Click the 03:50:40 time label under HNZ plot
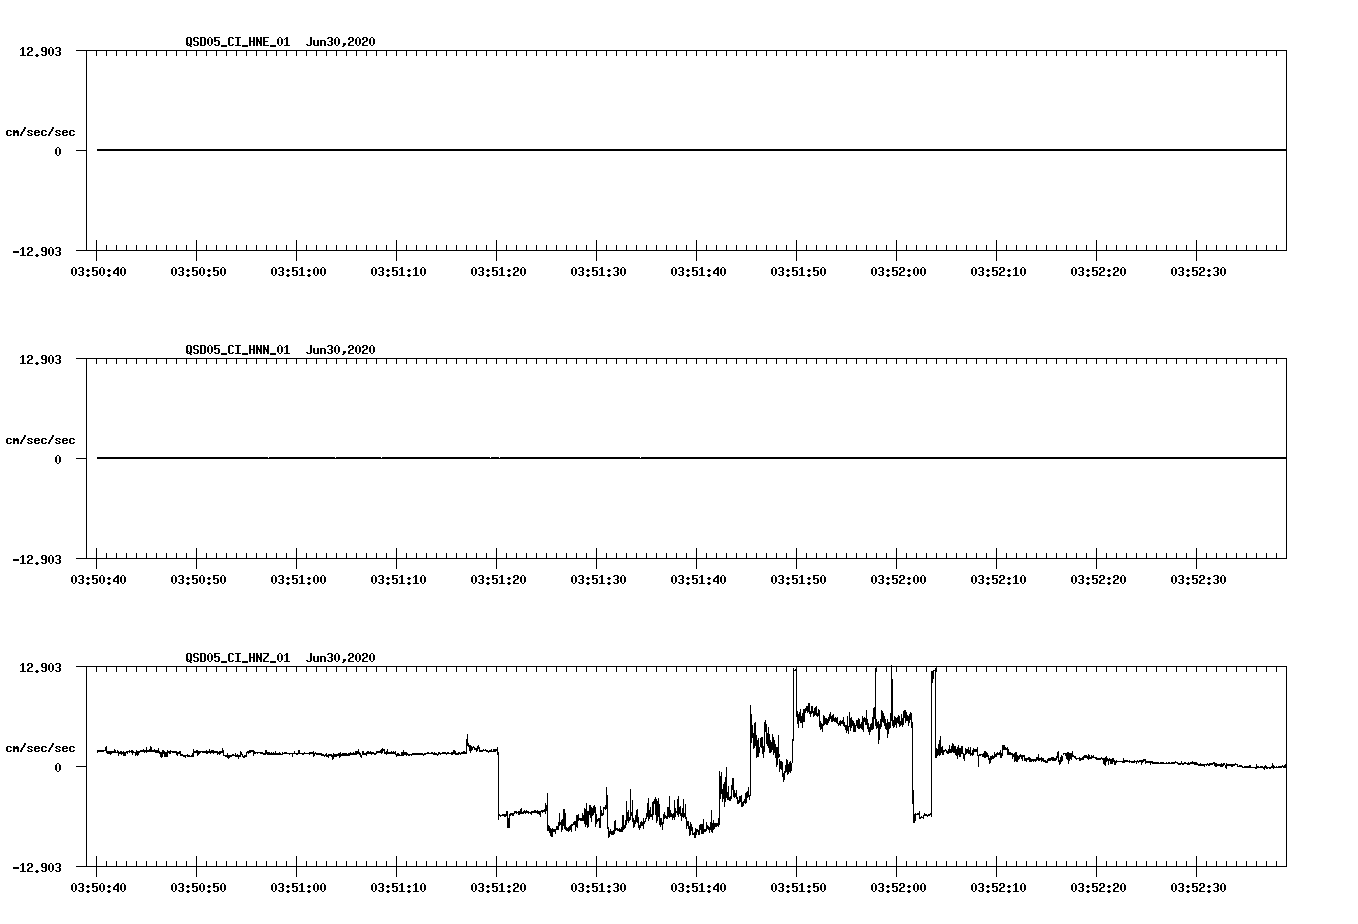Image resolution: width=1358 pixels, height=924 pixels. click(x=98, y=888)
